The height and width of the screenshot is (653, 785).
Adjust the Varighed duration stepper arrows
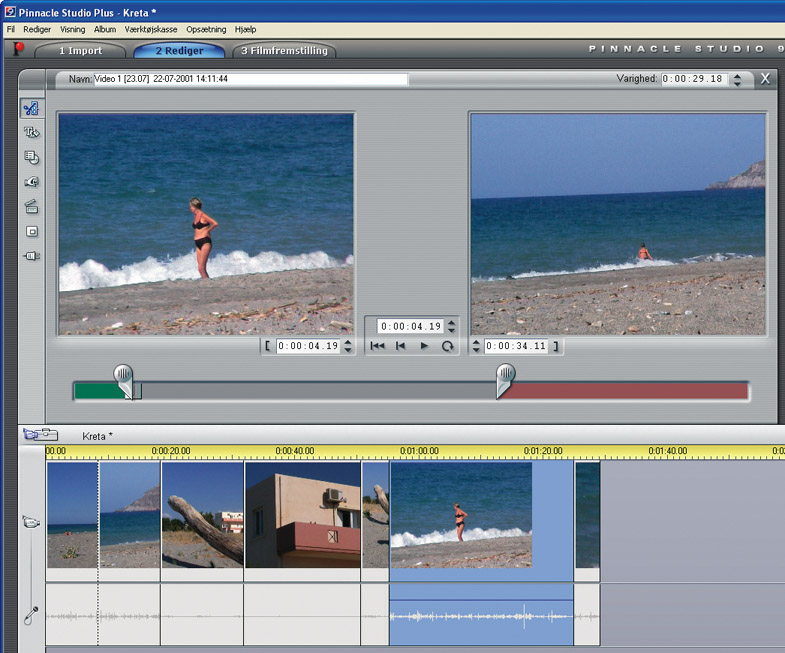click(738, 80)
